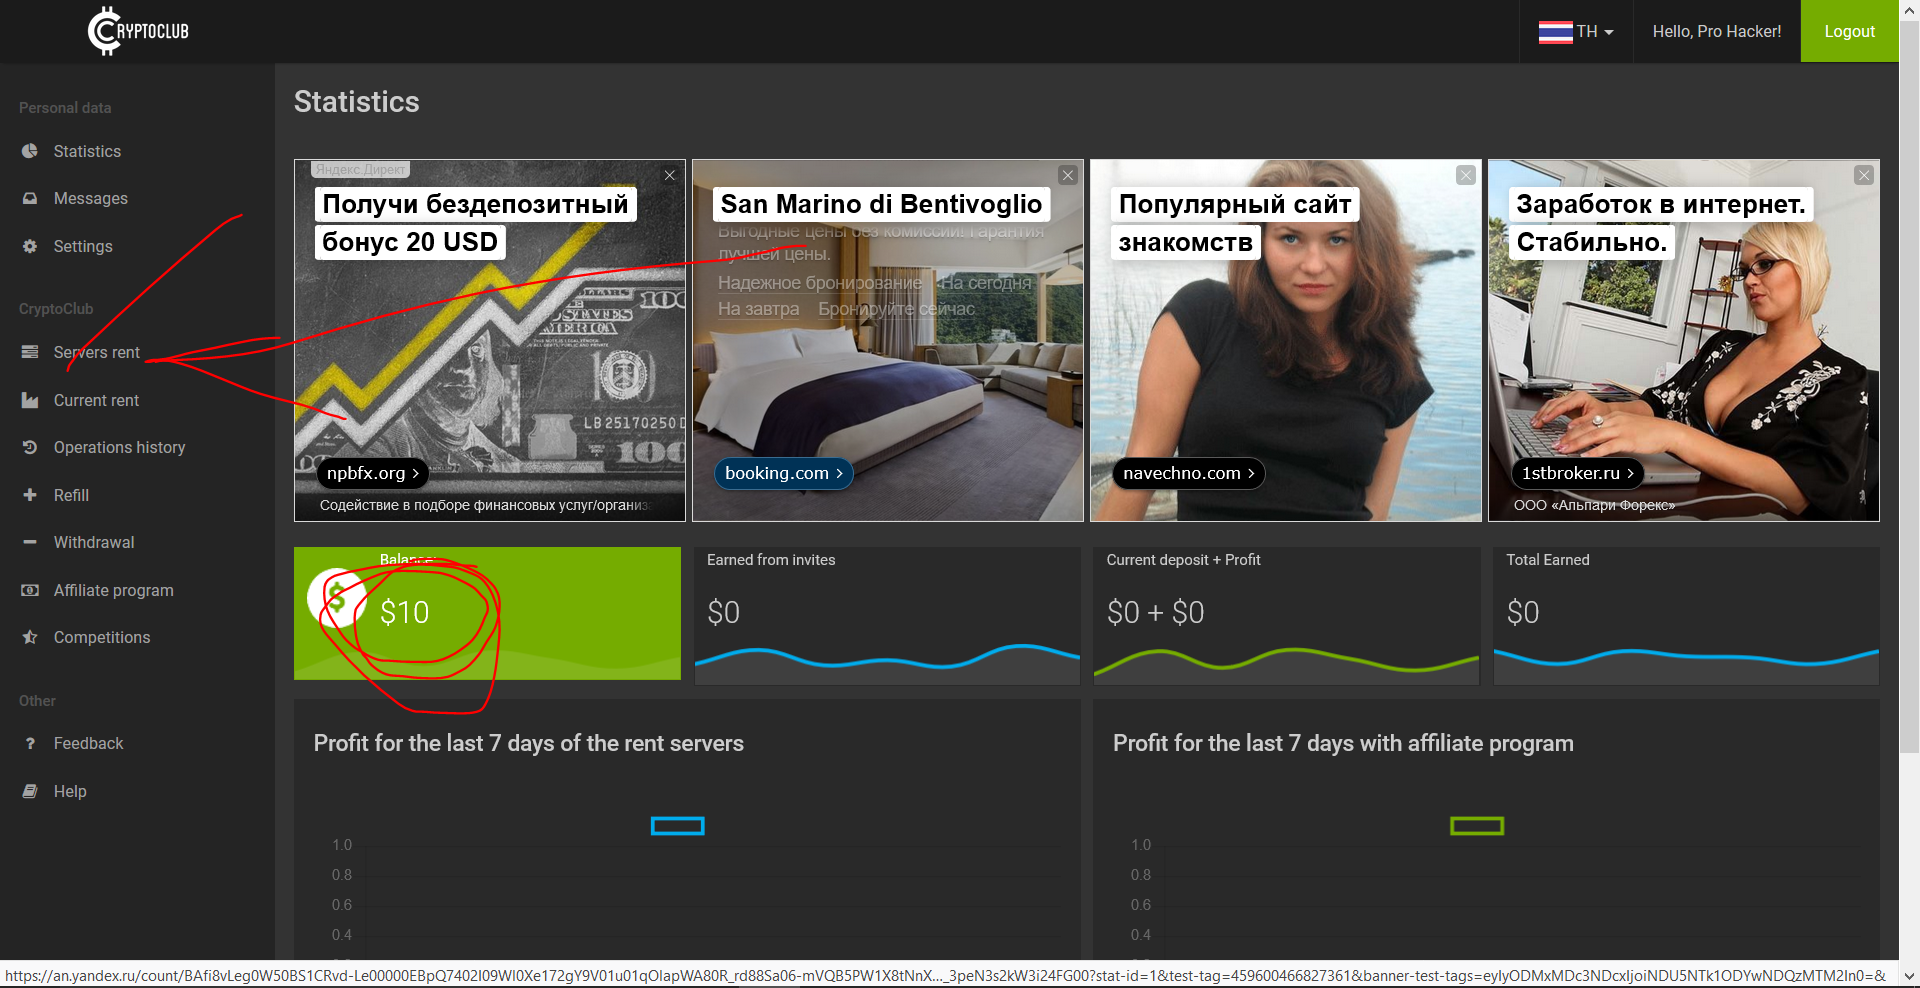
Task: Click the Settings gear icon
Action: pos(30,246)
